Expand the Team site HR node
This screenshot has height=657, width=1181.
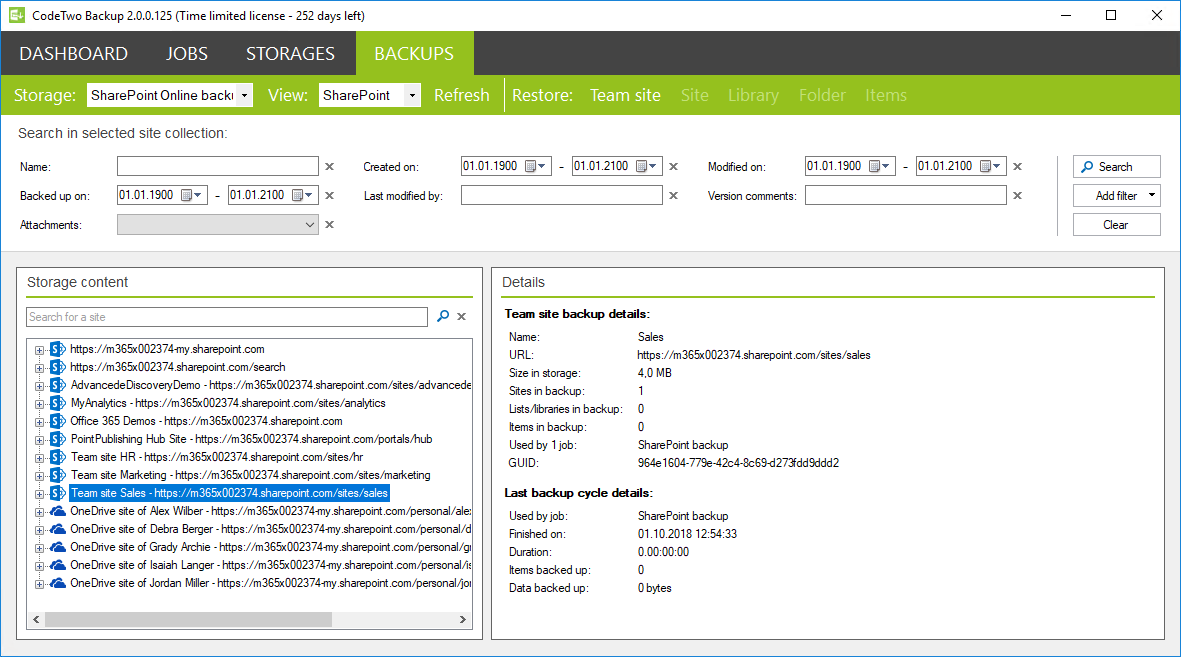(x=39, y=457)
